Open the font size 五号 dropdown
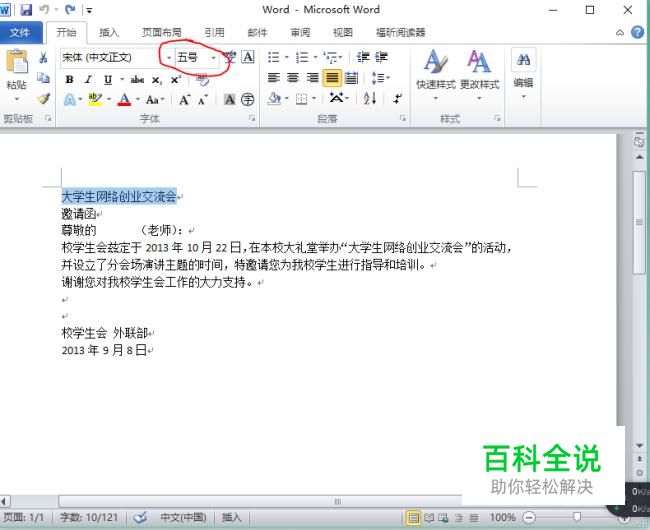650x530 pixels. 213,58
